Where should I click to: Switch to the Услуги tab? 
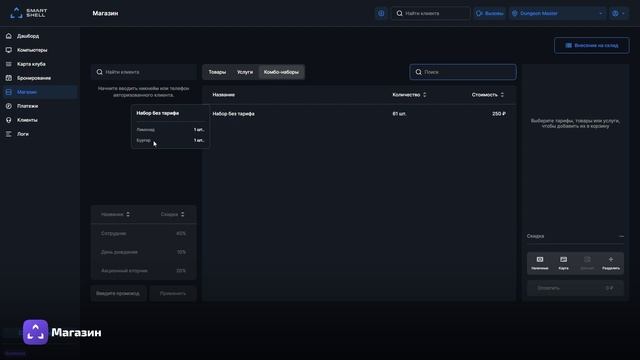(x=245, y=72)
